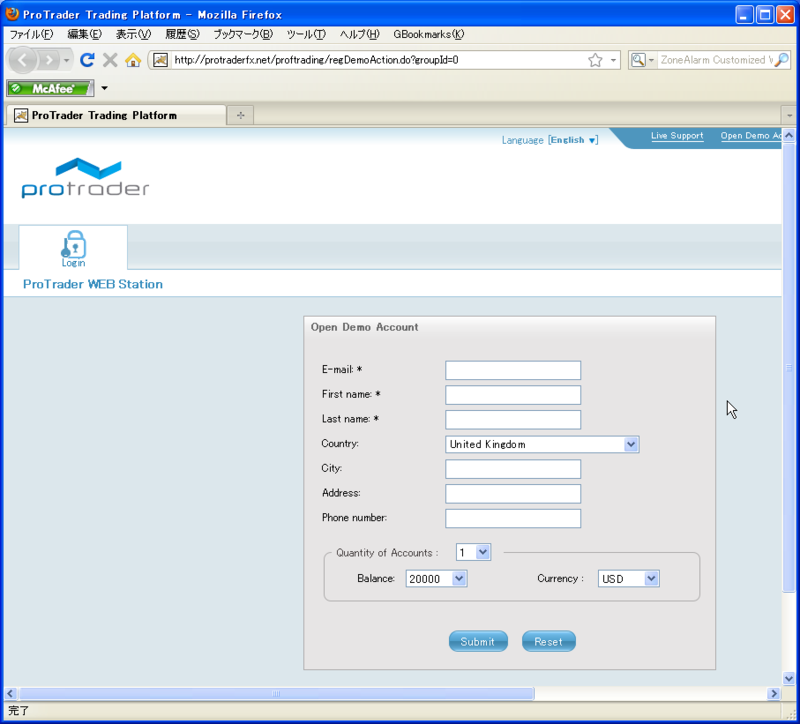This screenshot has height=724, width=800.
Task: Click the browser Forward arrow
Action: coord(49,61)
